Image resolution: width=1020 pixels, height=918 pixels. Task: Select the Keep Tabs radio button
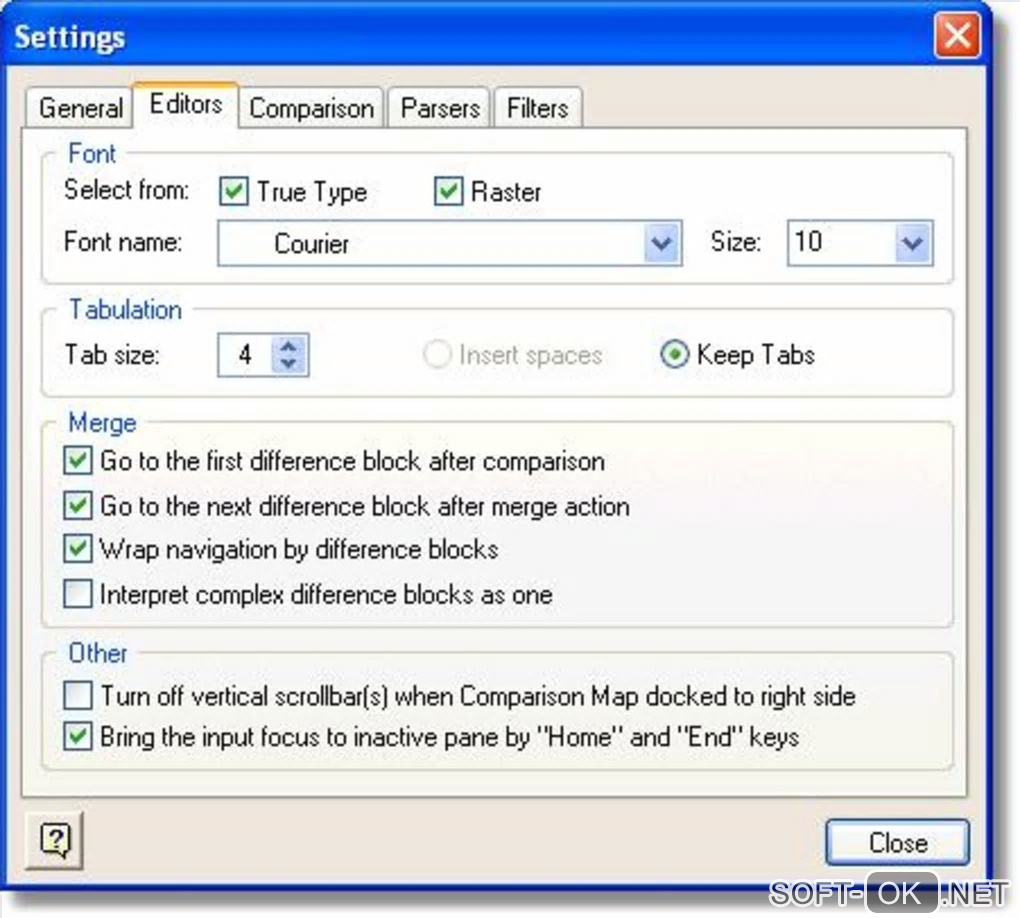pos(675,355)
